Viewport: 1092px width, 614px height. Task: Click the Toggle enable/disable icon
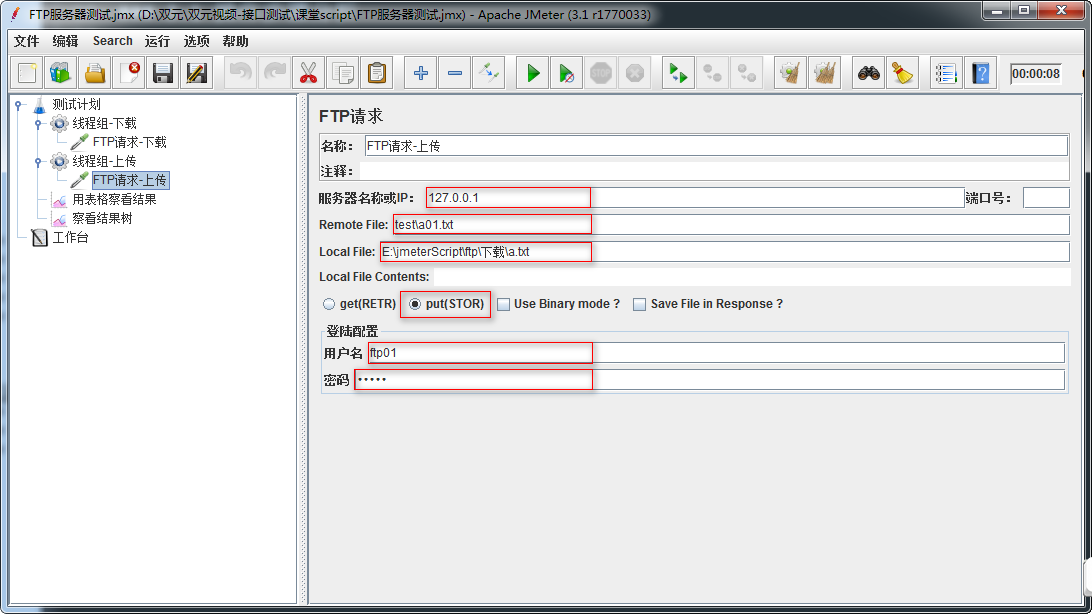pyautogui.click(x=489, y=73)
